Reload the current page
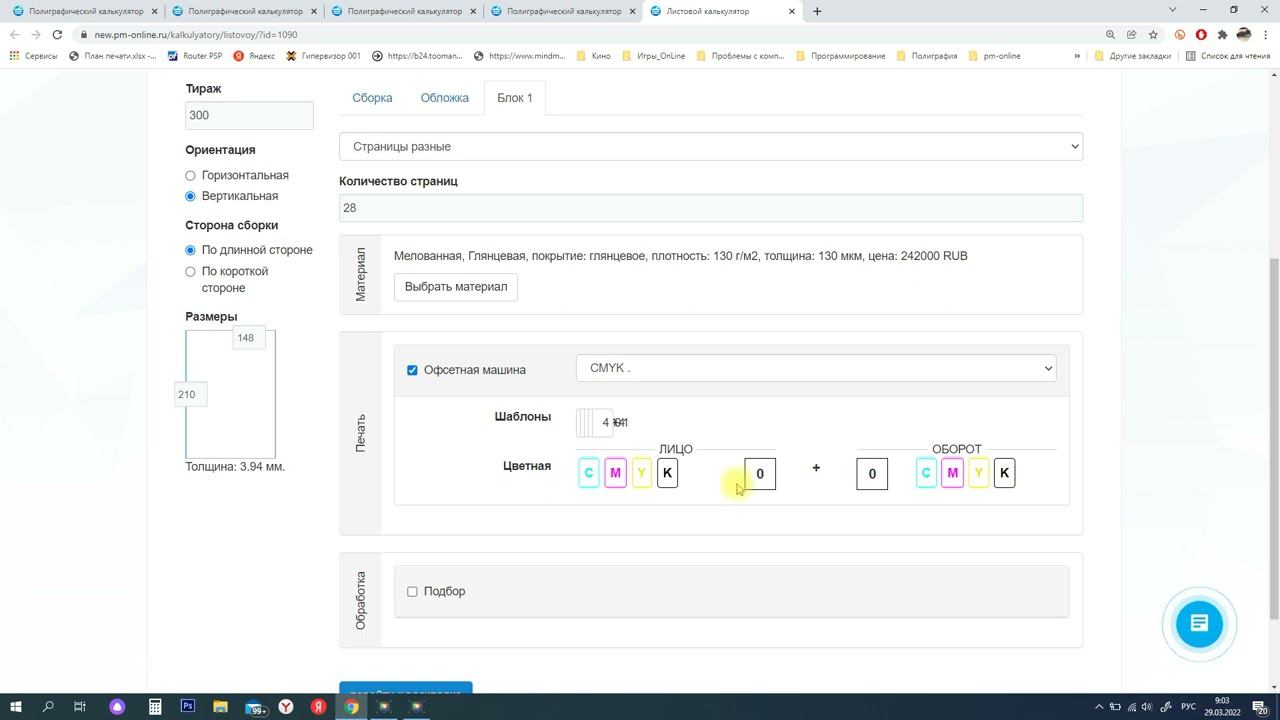1280x720 pixels. click(57, 34)
